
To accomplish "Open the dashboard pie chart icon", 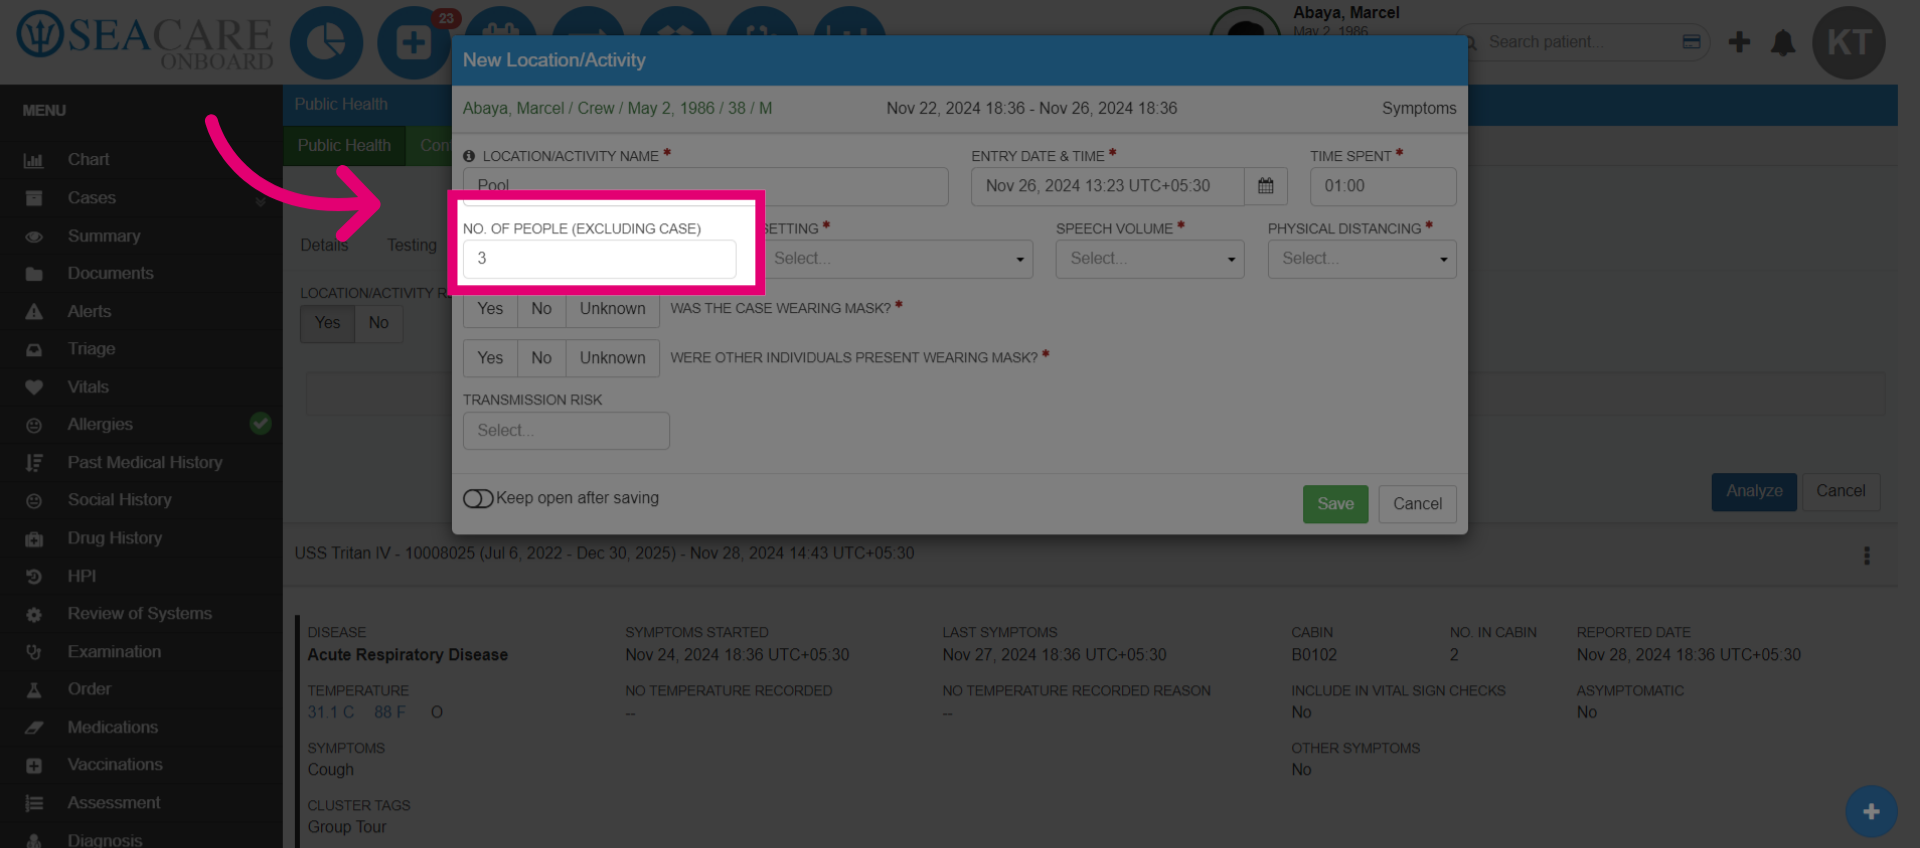I will click(x=326, y=42).
